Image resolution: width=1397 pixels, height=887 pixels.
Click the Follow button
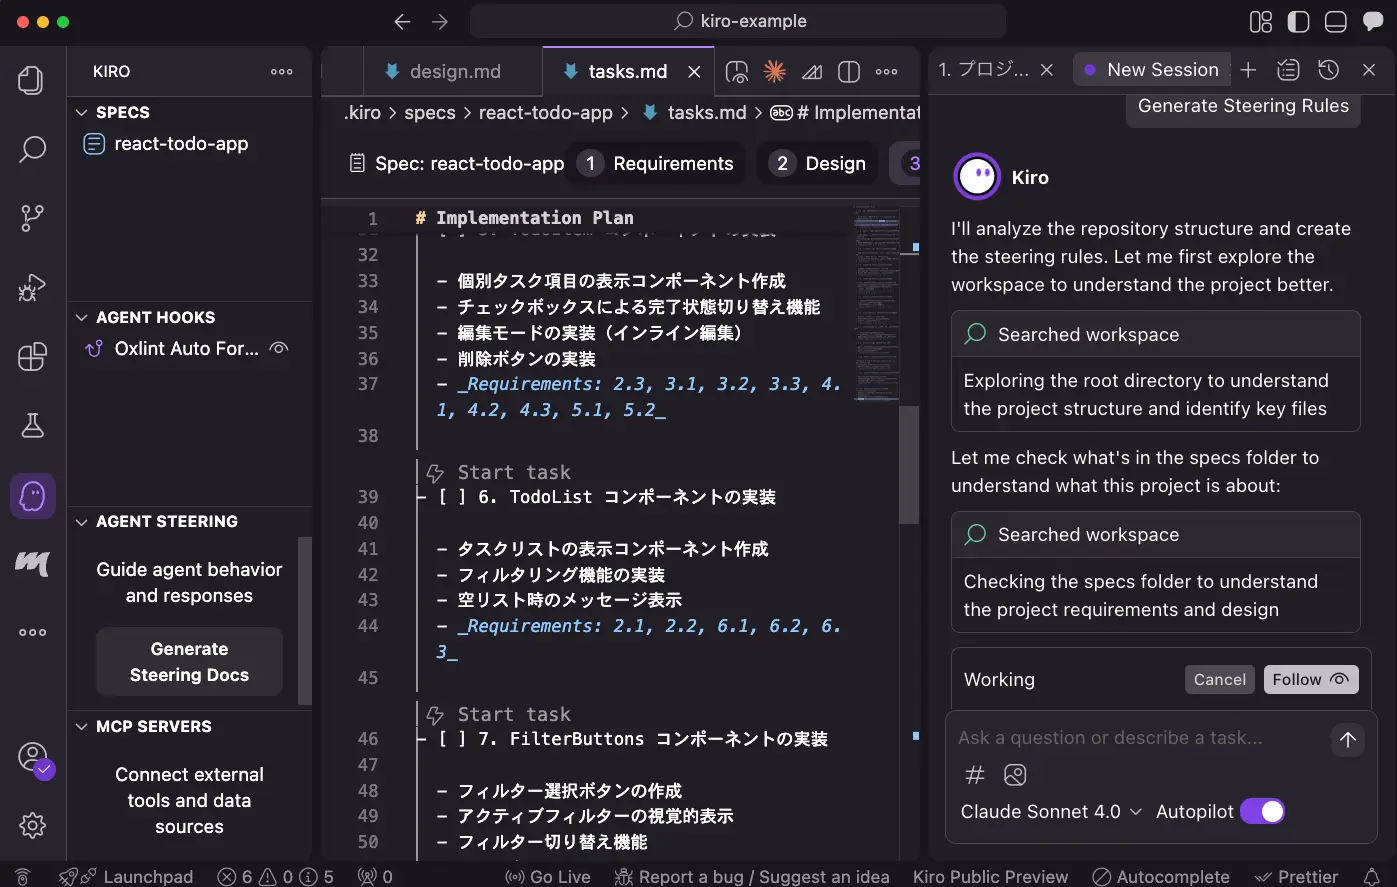pyautogui.click(x=1310, y=680)
